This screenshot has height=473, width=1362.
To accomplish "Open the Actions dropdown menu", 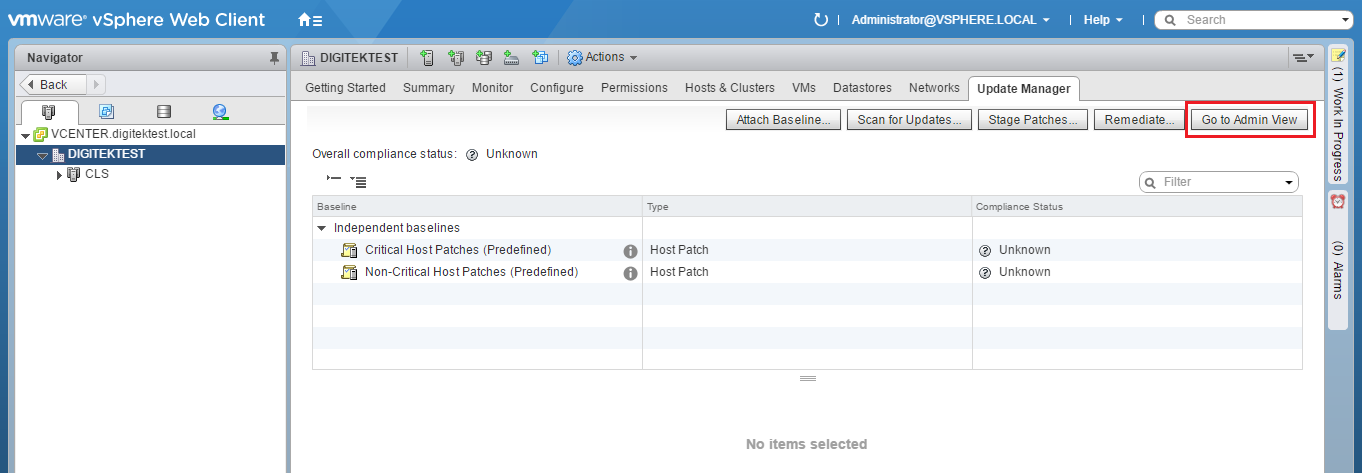I will coord(602,58).
